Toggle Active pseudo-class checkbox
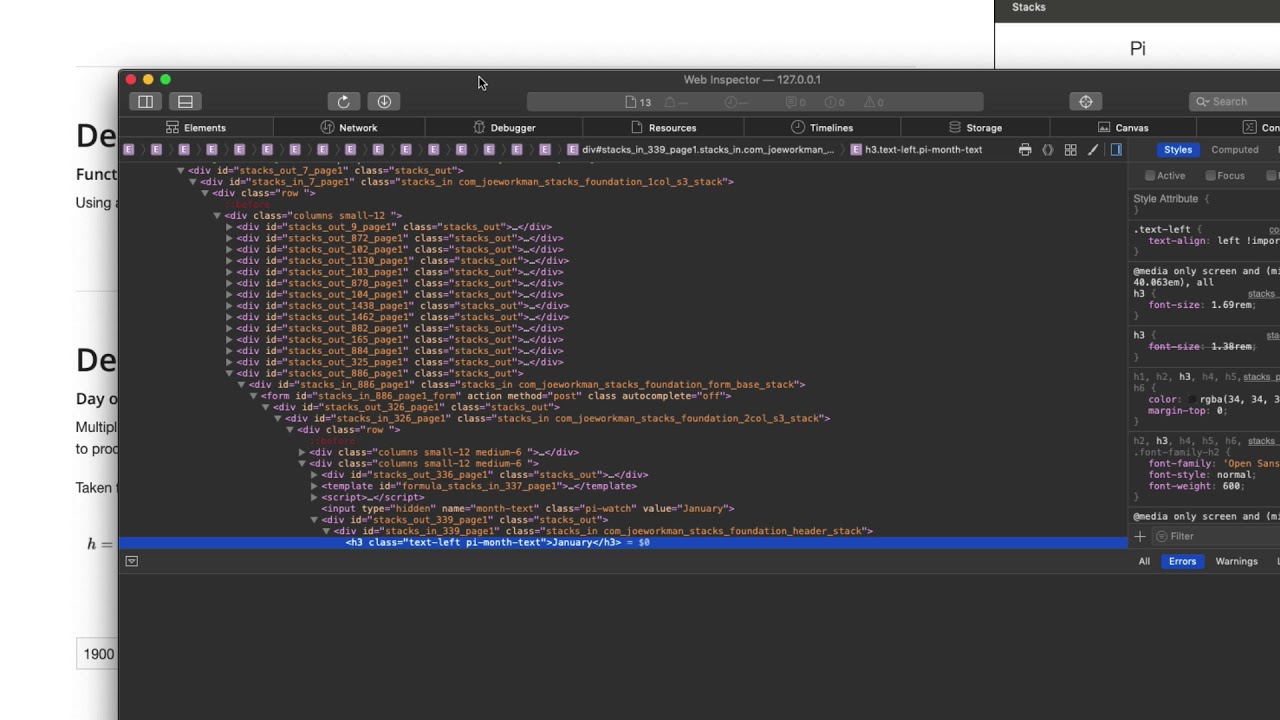This screenshot has width=1280, height=720. 1150,176
